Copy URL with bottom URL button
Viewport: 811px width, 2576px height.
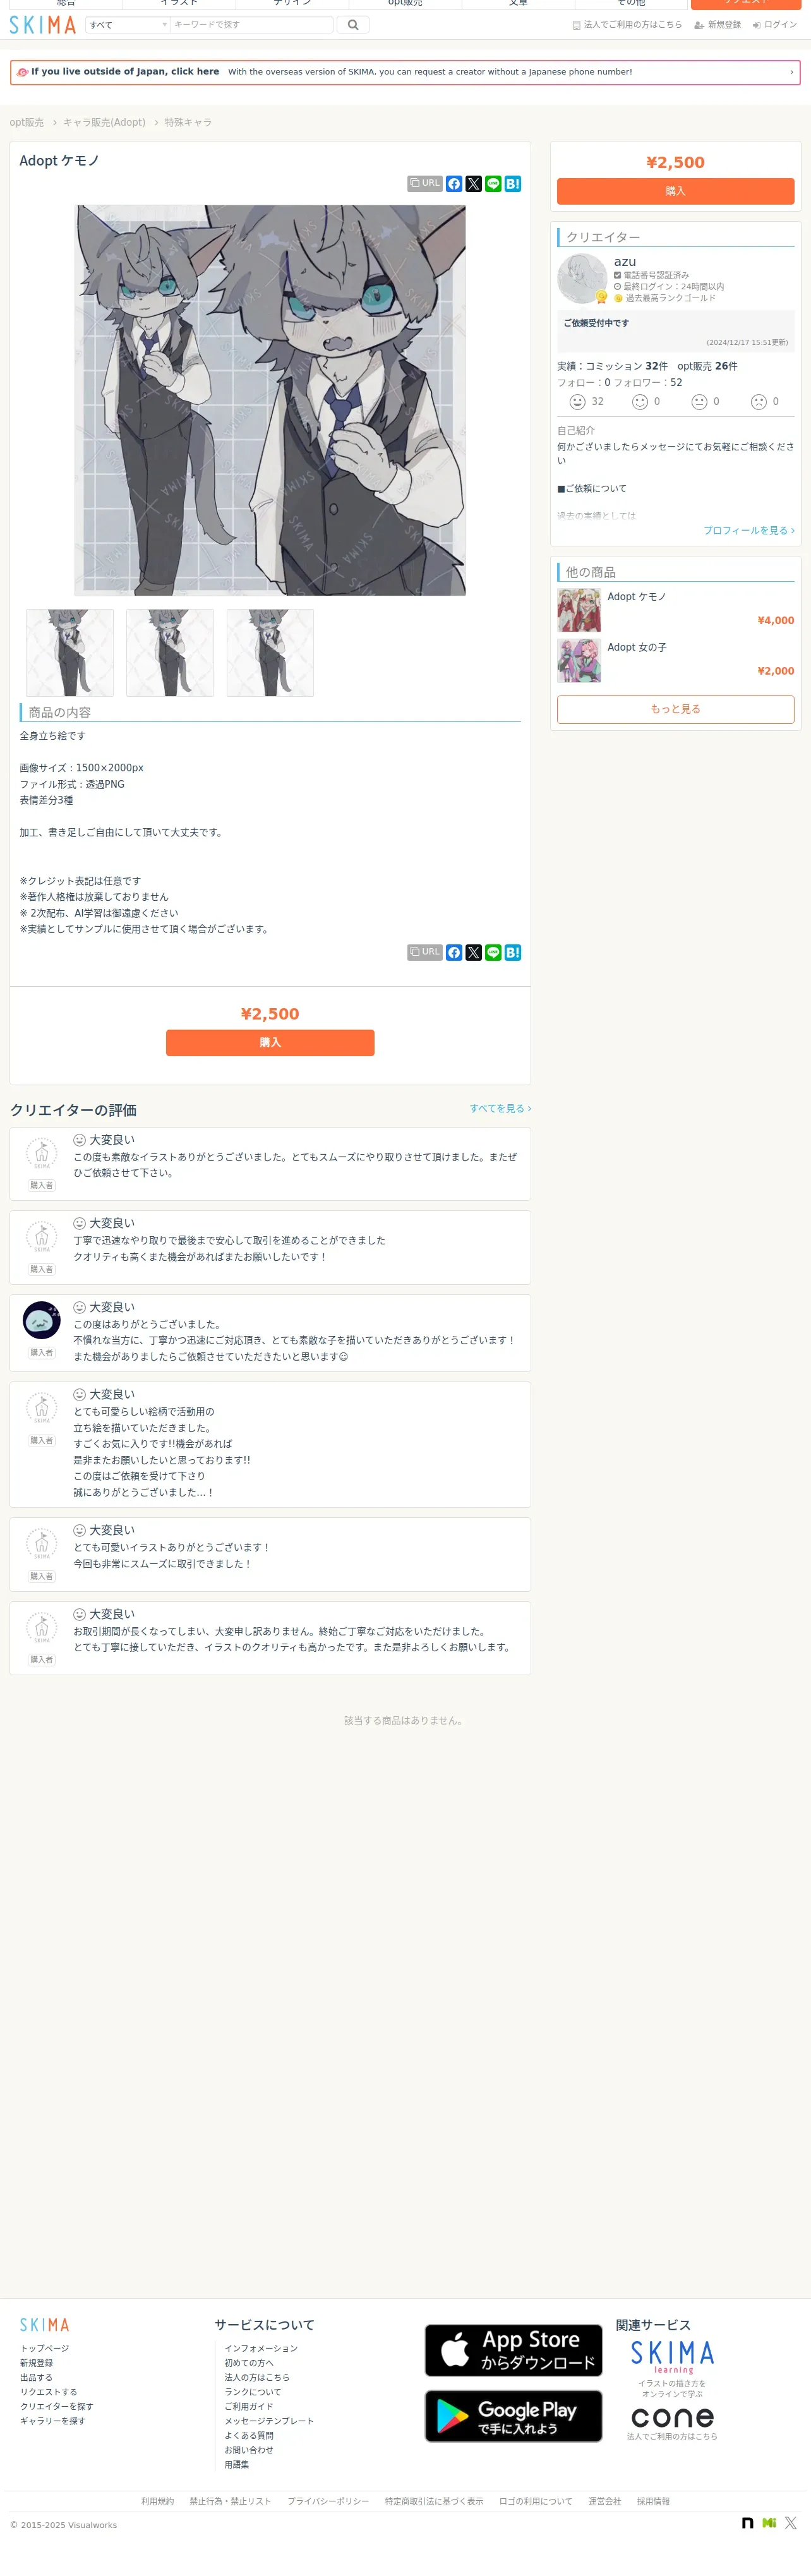tap(425, 953)
